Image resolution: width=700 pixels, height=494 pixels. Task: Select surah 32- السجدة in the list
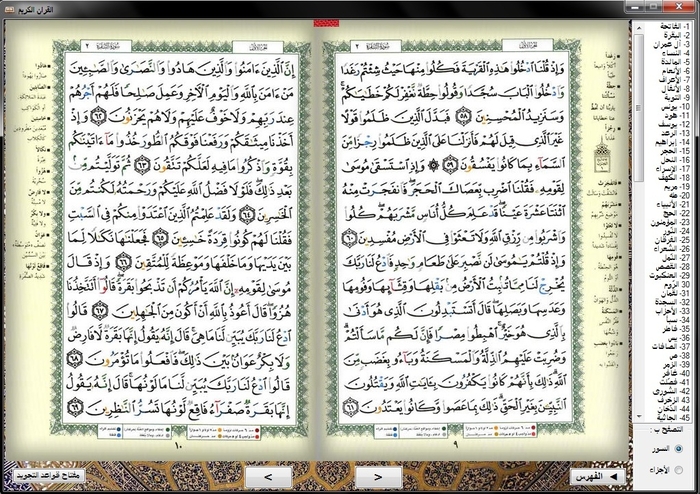tap(673, 302)
